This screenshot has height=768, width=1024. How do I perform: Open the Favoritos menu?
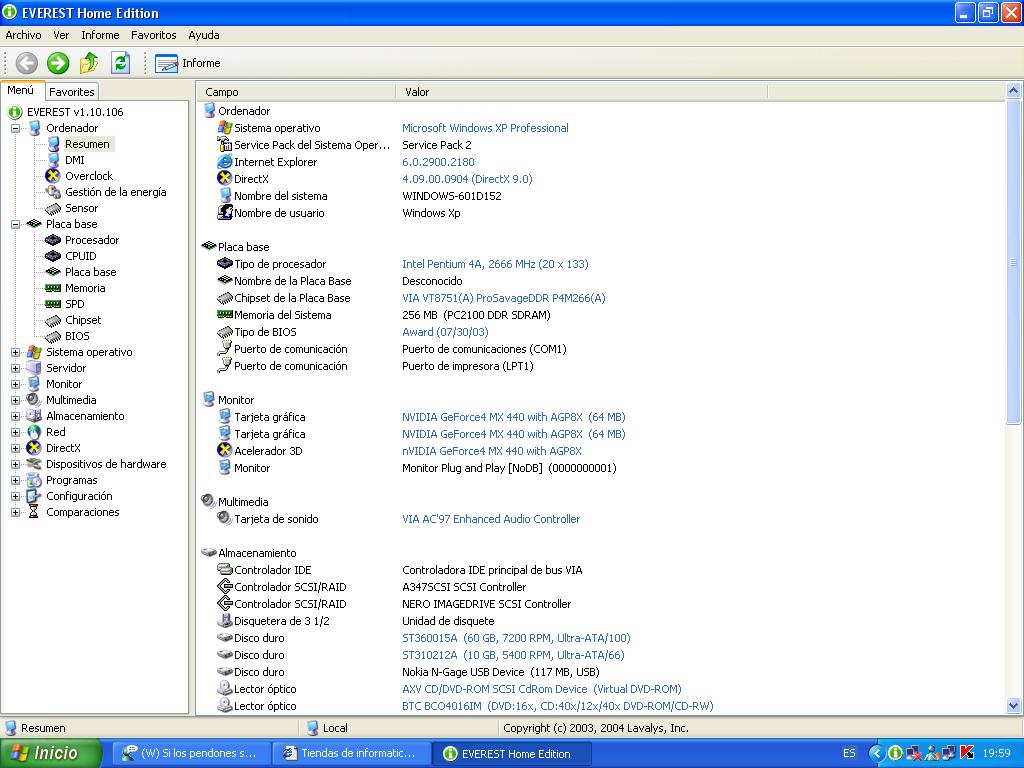(x=153, y=35)
